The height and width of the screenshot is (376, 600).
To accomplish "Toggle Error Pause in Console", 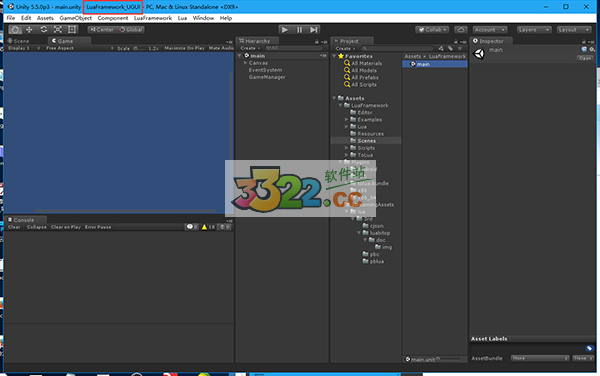I will pyautogui.click(x=98, y=227).
